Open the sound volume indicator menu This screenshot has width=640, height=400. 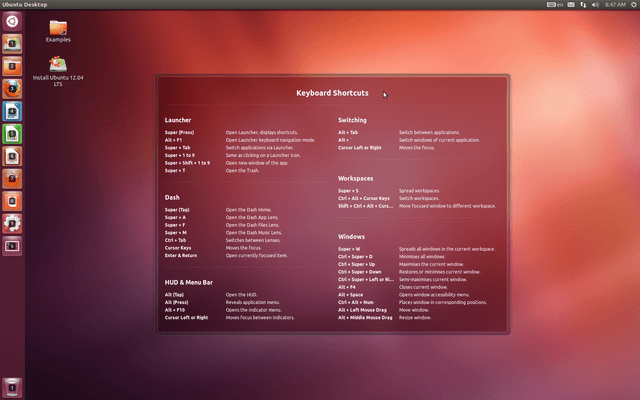(595, 5)
